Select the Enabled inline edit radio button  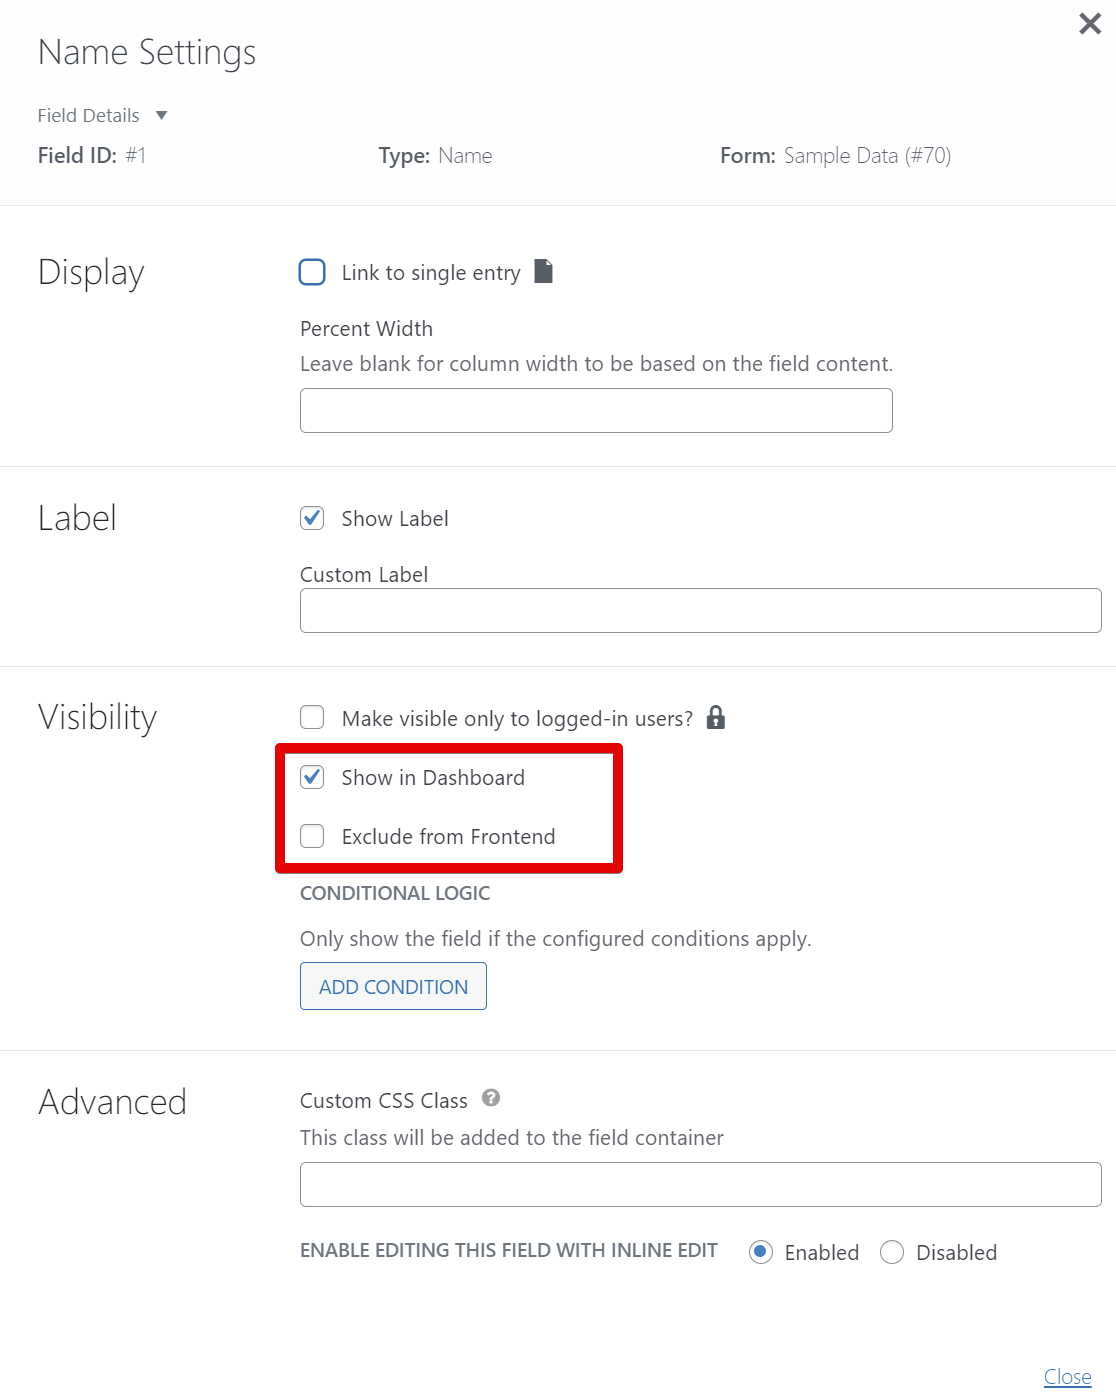tap(761, 1252)
